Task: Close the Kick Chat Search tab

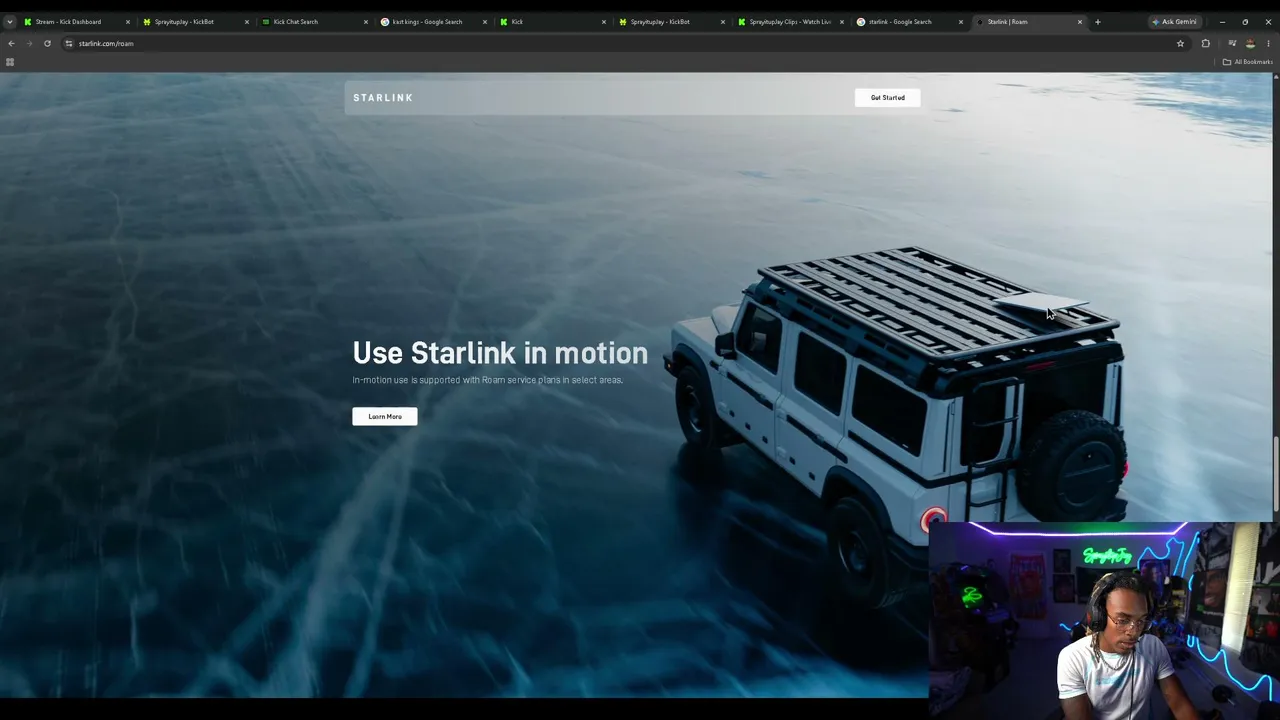Action: 365,22
